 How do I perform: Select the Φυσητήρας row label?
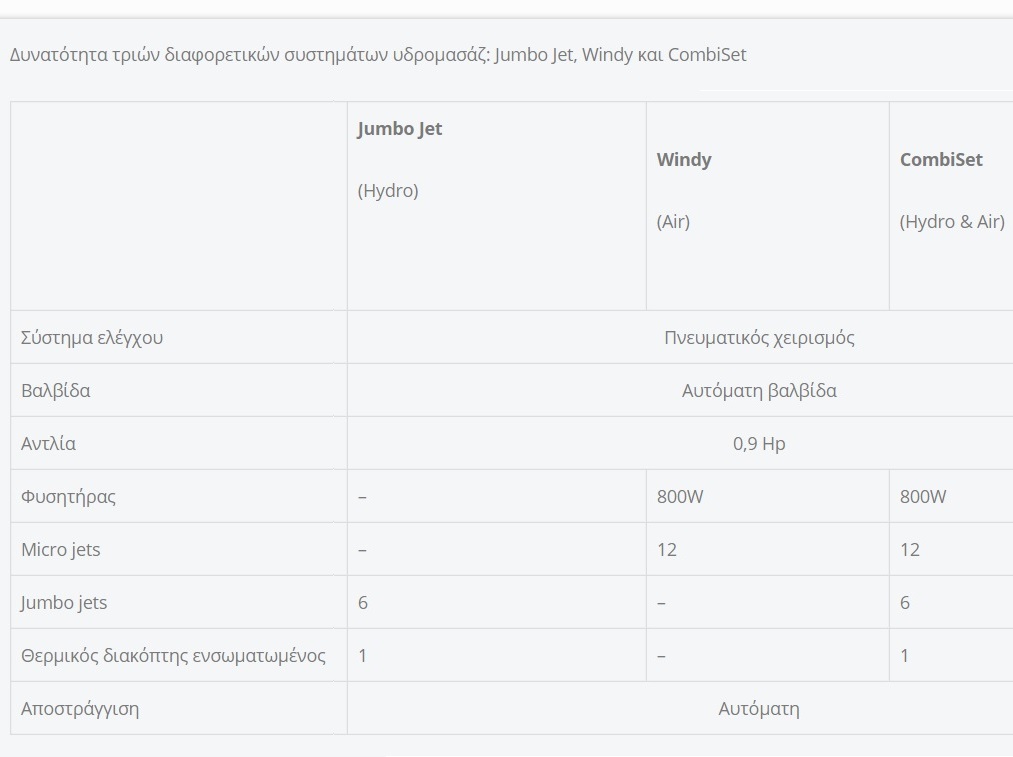point(68,496)
